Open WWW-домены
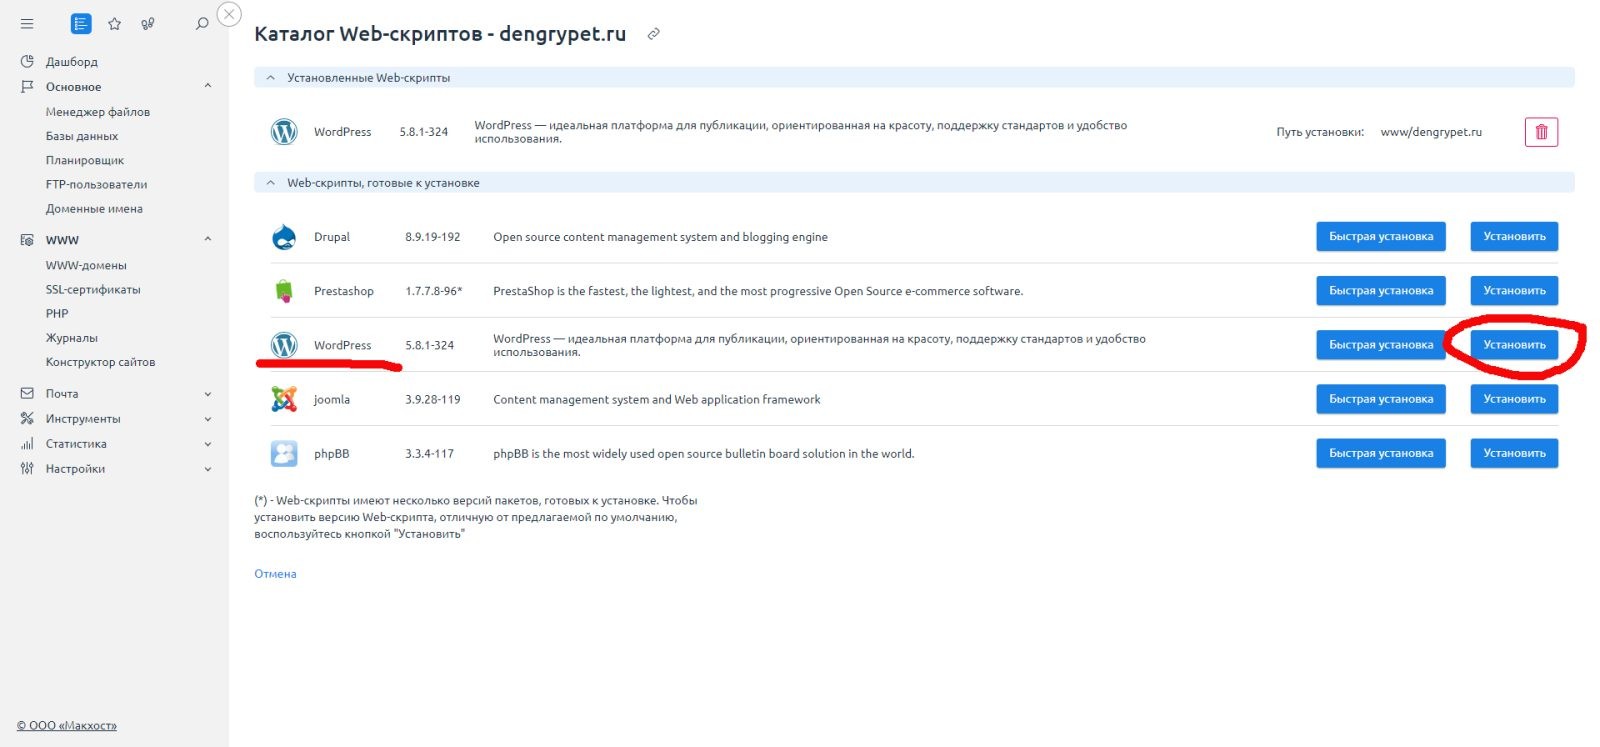This screenshot has width=1600, height=747. point(86,265)
